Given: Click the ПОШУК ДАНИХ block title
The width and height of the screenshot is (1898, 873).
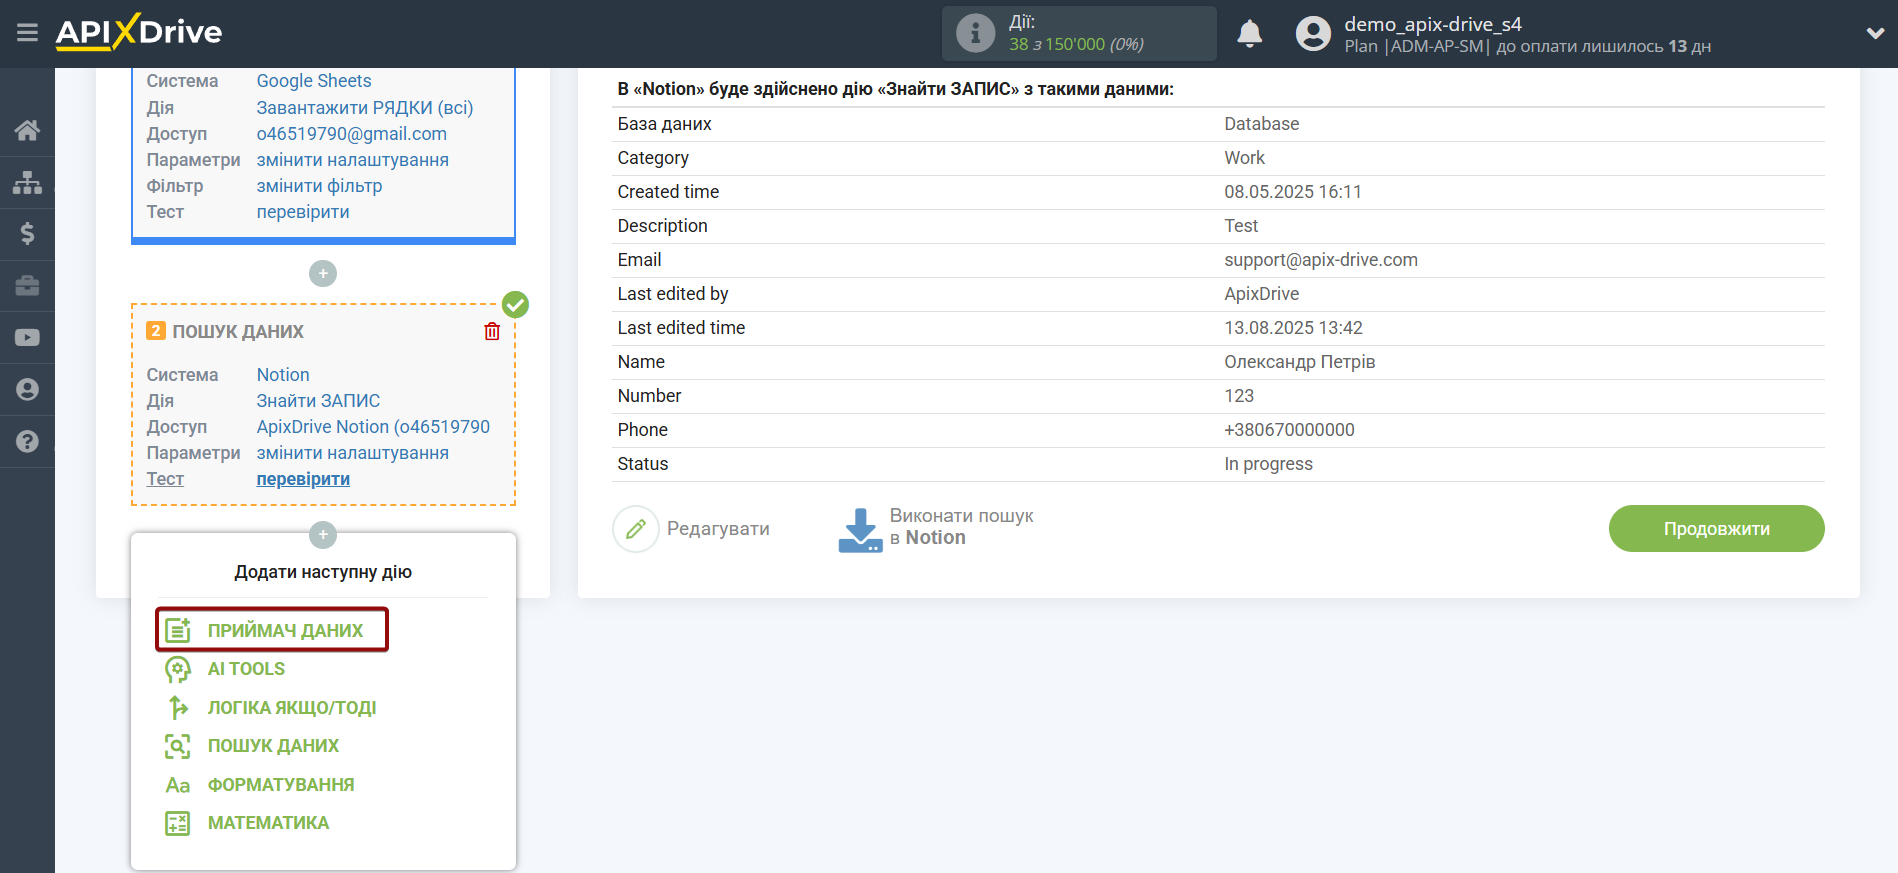Looking at the screenshot, I should click(238, 332).
